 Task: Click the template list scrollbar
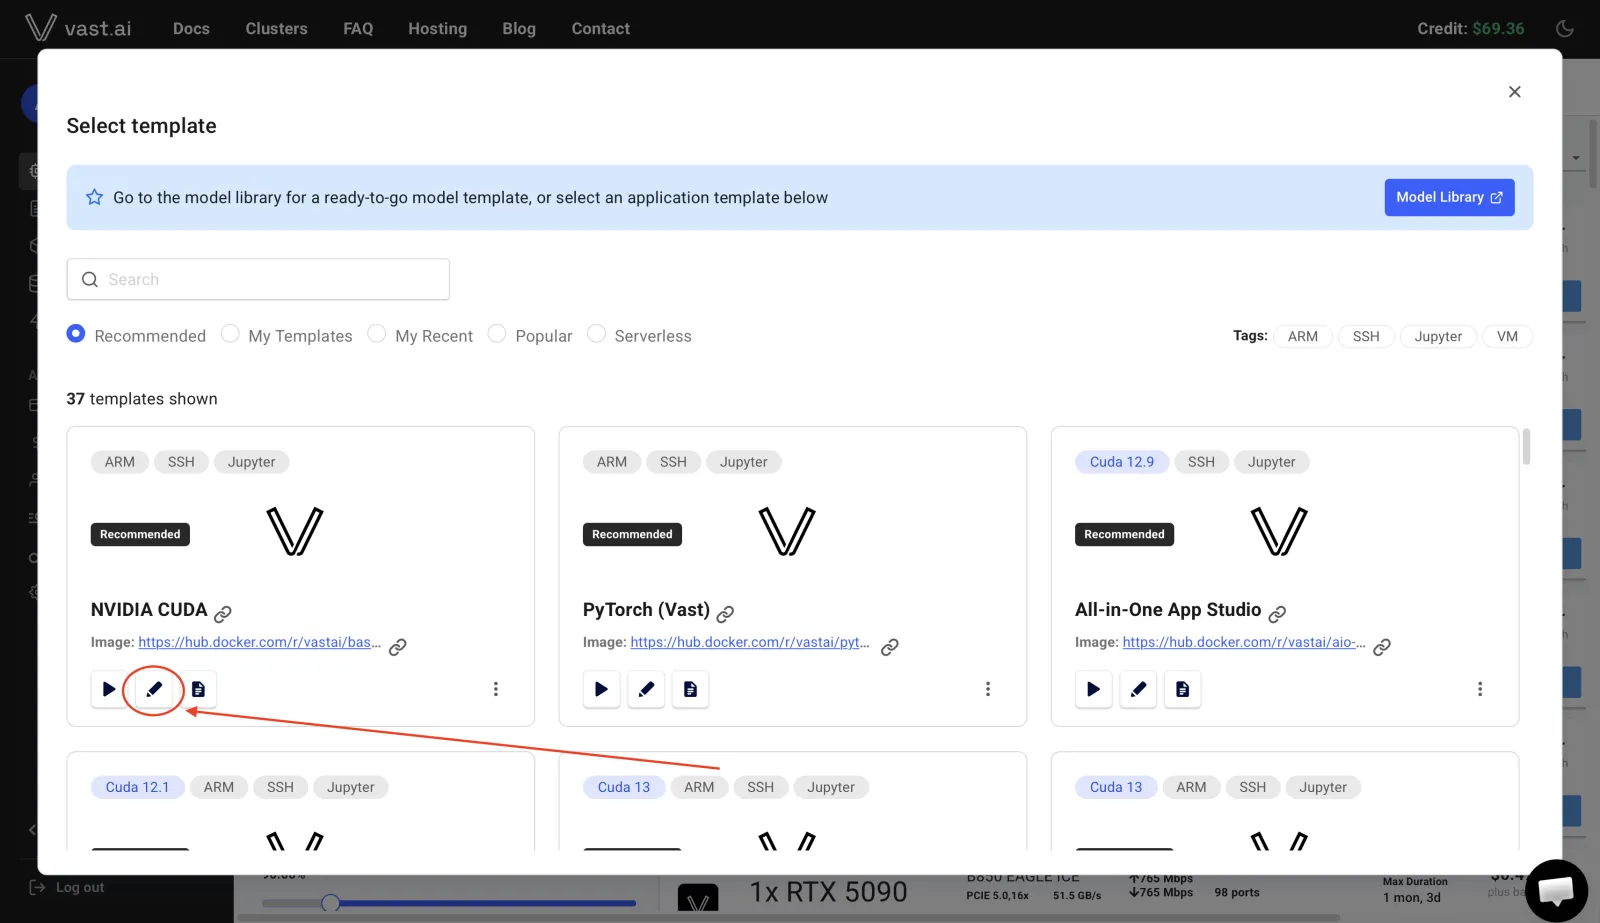coord(1526,446)
